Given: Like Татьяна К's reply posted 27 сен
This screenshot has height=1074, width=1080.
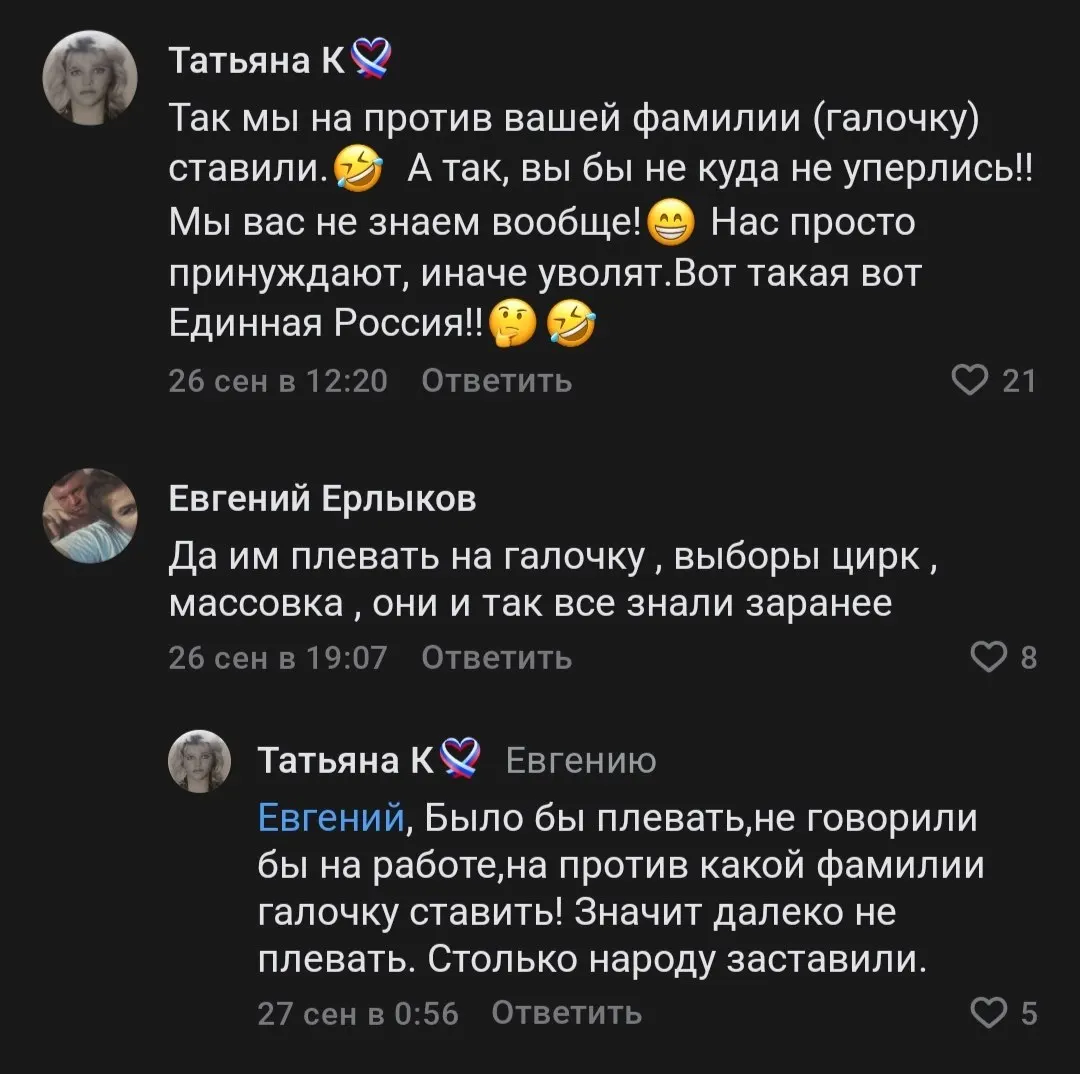Looking at the screenshot, I should pos(988,1013).
